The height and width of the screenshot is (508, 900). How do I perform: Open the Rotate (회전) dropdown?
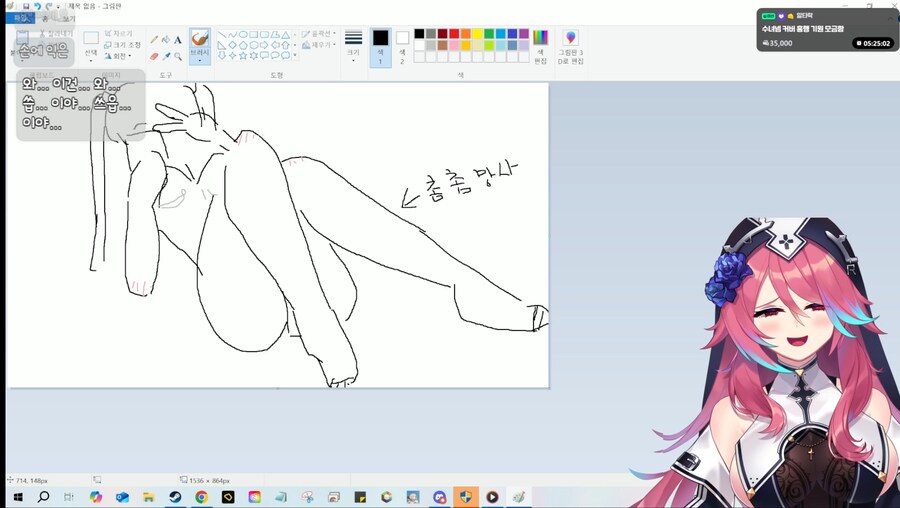pyautogui.click(x=118, y=56)
